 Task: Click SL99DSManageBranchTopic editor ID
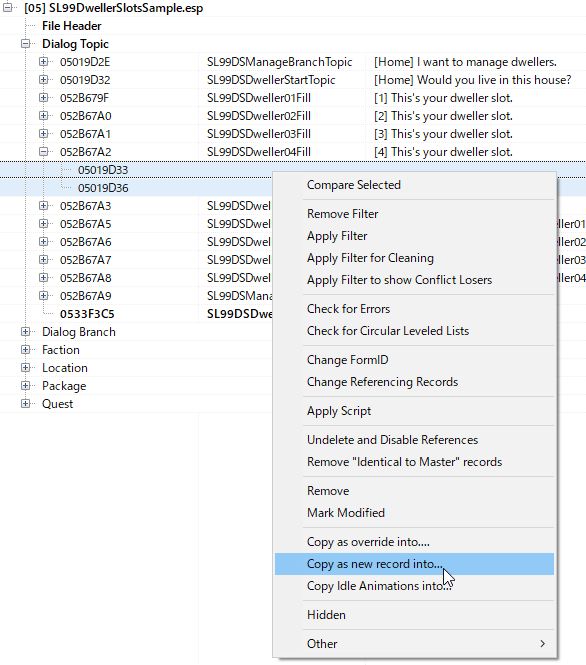click(279, 62)
